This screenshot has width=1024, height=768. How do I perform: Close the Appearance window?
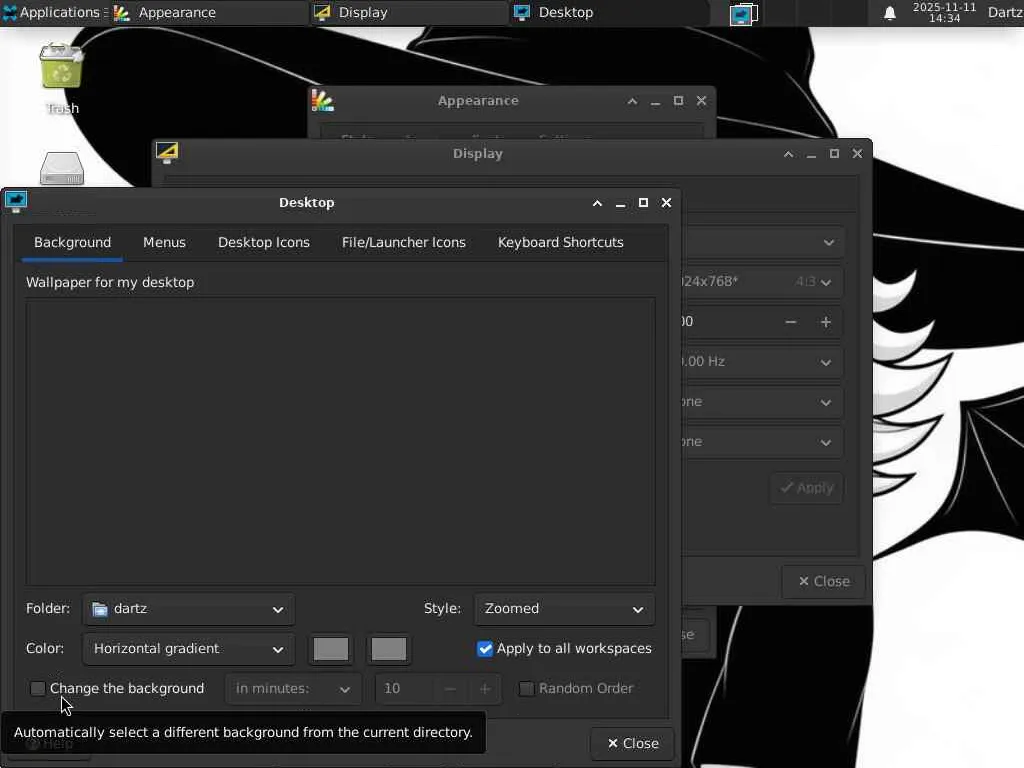click(x=701, y=101)
